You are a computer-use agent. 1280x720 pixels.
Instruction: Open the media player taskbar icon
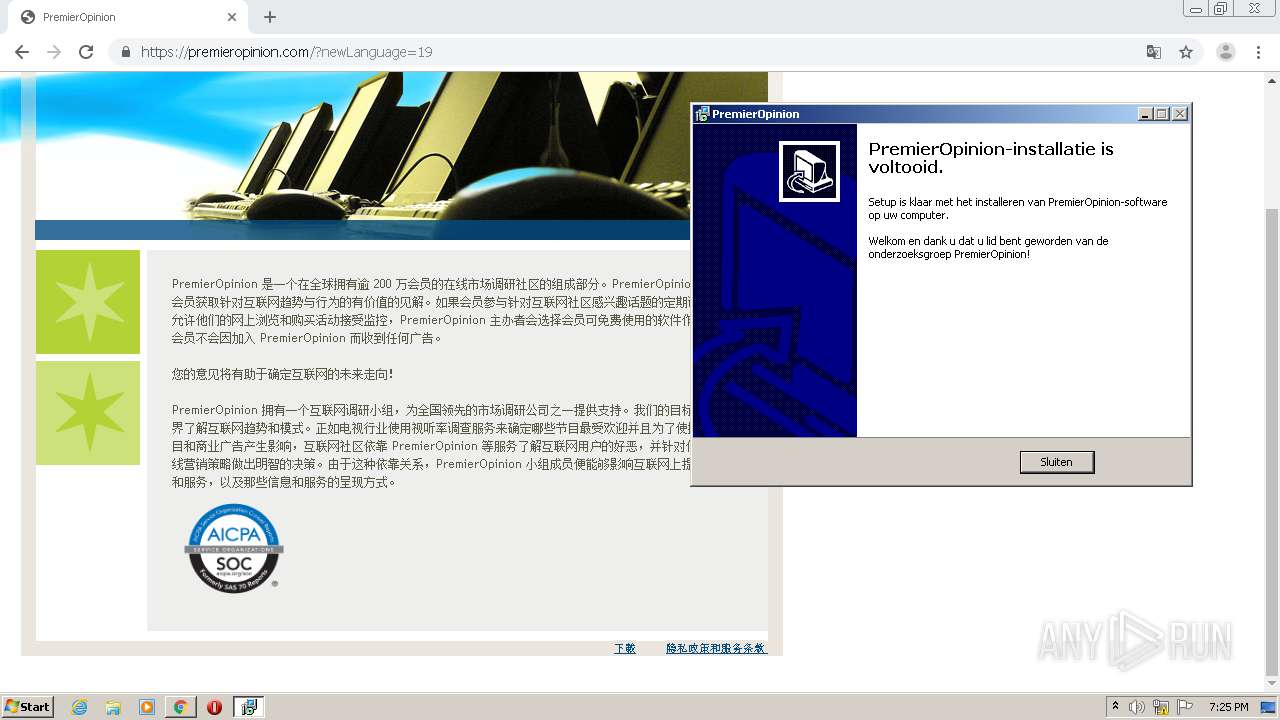tap(147, 707)
